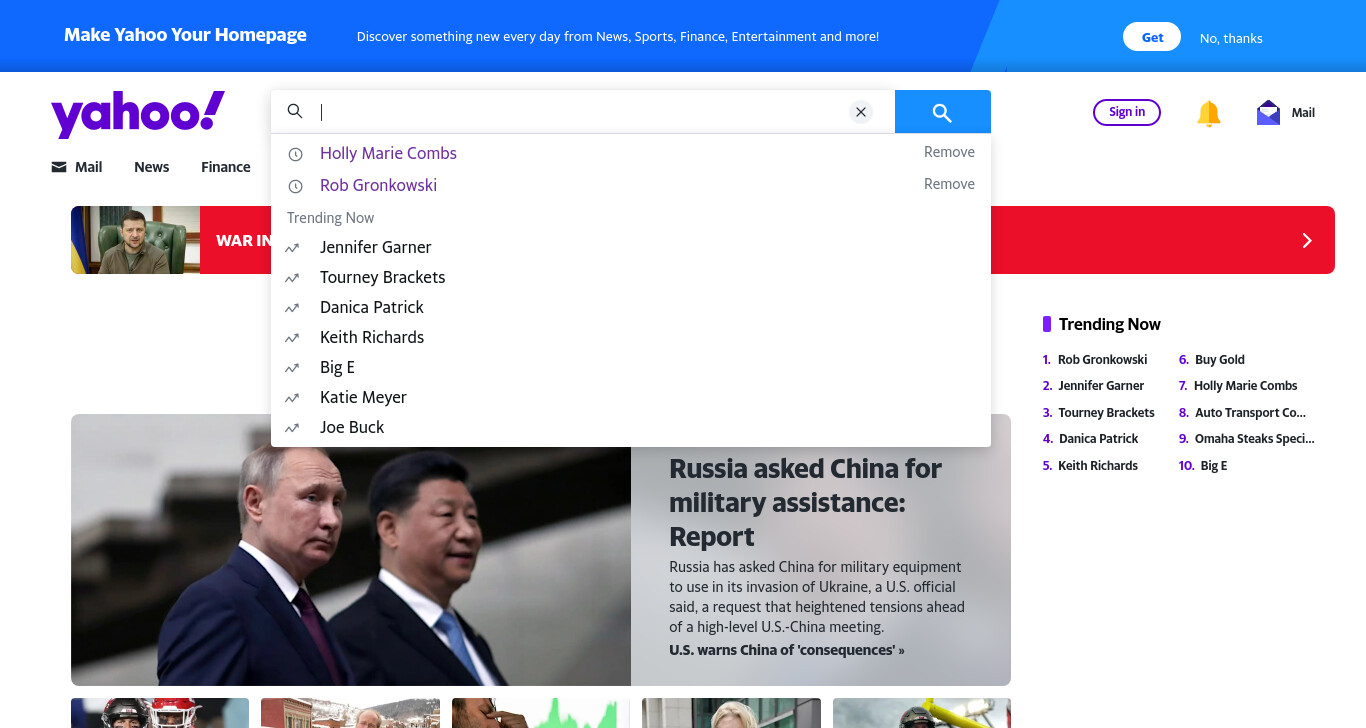Remove Rob Gronkowski from search history

pyautogui.click(x=949, y=184)
